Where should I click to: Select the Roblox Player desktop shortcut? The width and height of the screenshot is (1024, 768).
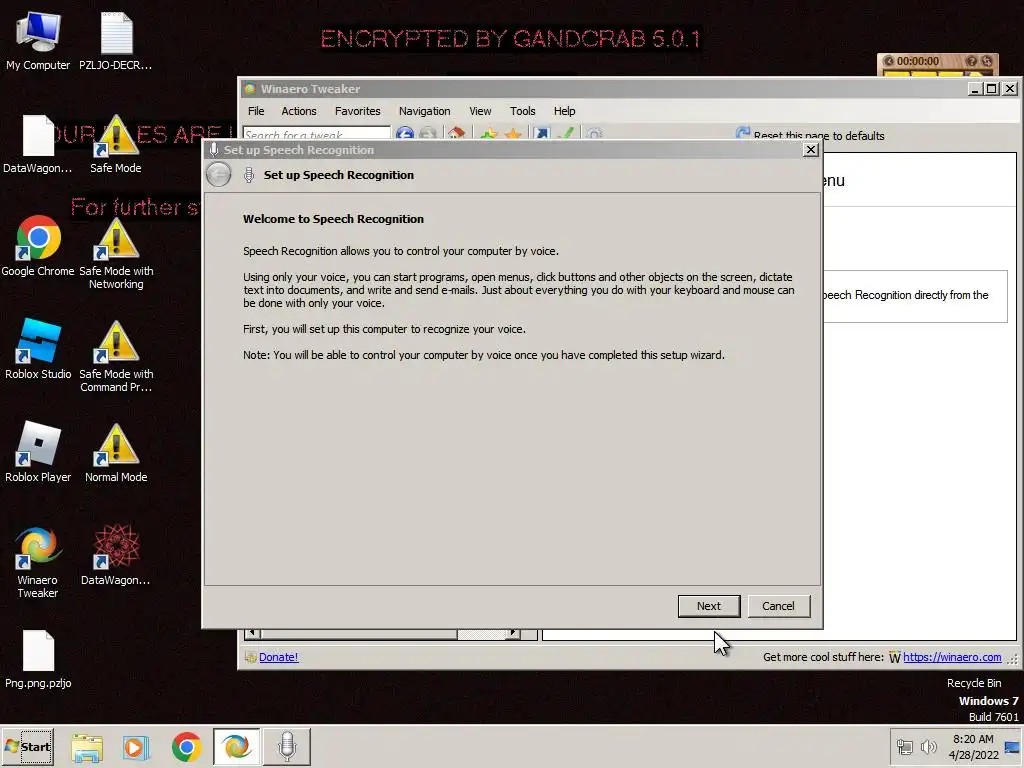[38, 452]
